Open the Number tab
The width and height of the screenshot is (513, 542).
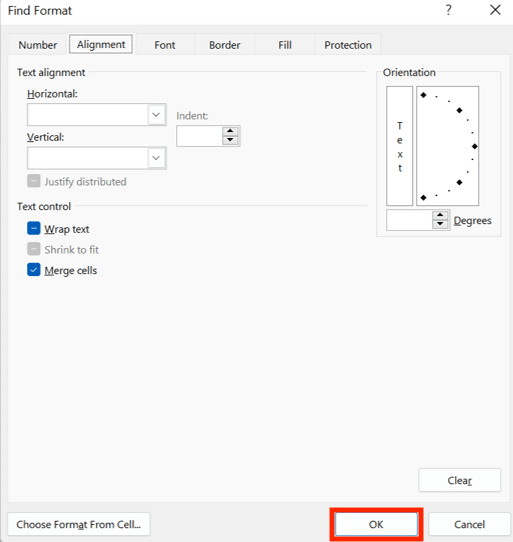(37, 45)
